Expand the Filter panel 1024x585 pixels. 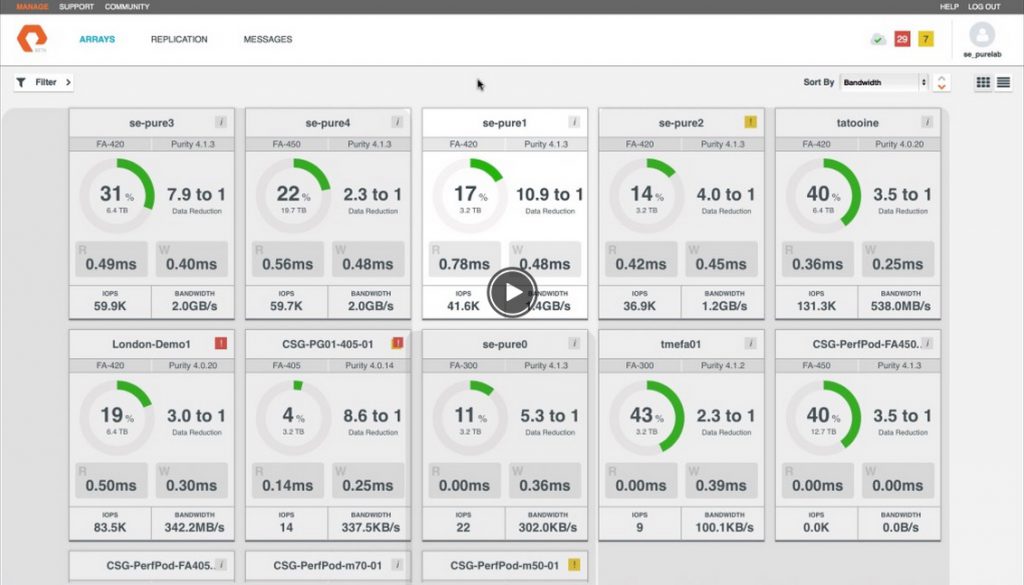tap(43, 82)
